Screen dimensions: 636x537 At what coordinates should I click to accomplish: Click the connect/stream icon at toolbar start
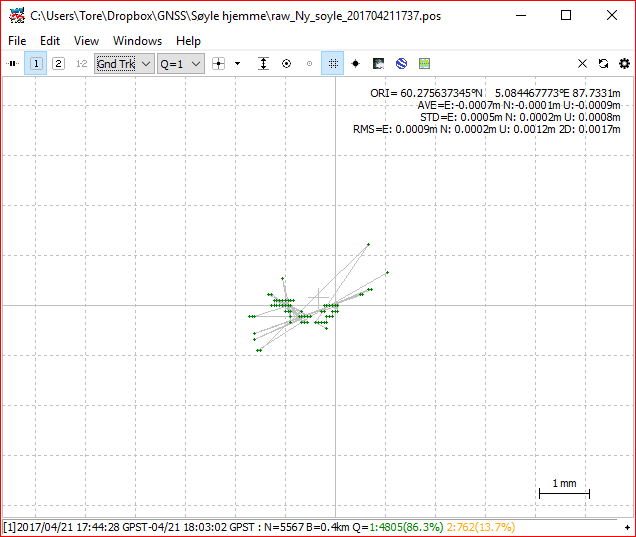pyautogui.click(x=13, y=64)
